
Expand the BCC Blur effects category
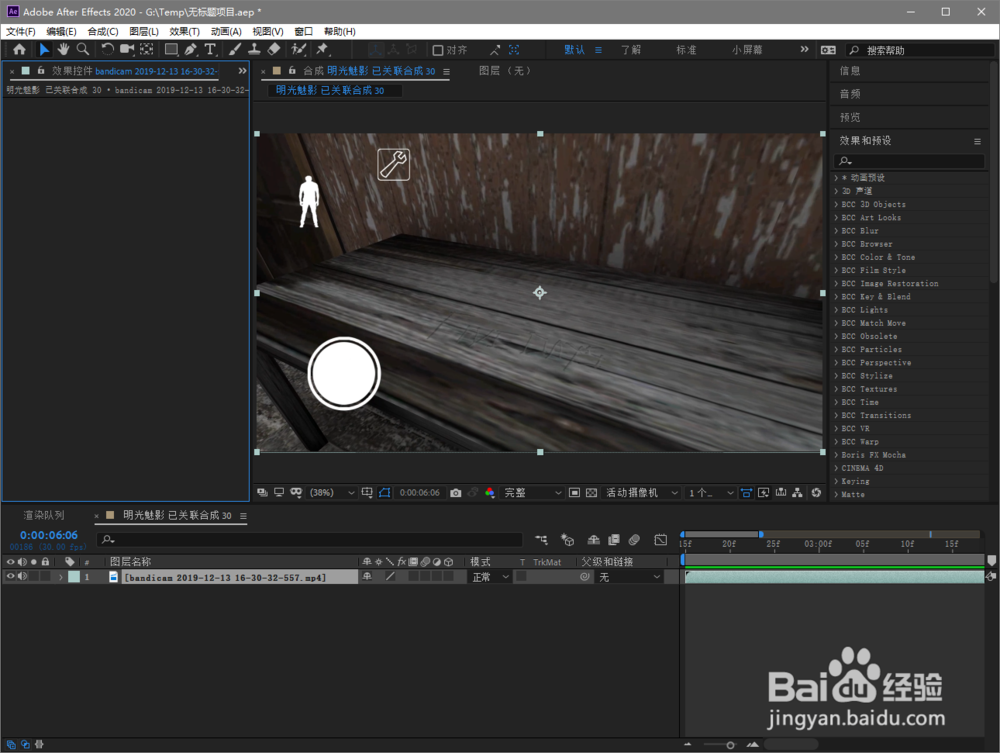pos(836,231)
